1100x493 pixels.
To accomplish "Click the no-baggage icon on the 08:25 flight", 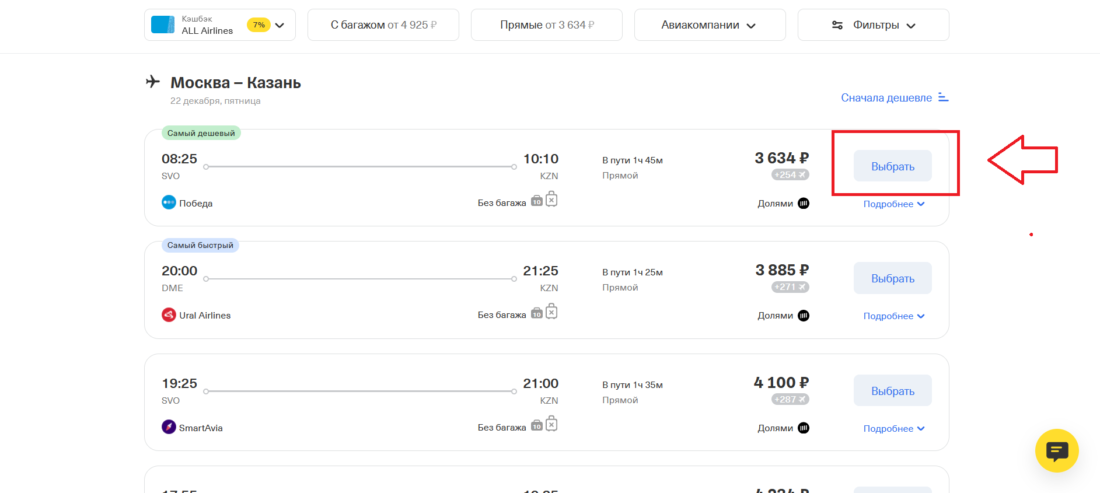I will pyautogui.click(x=550, y=201).
